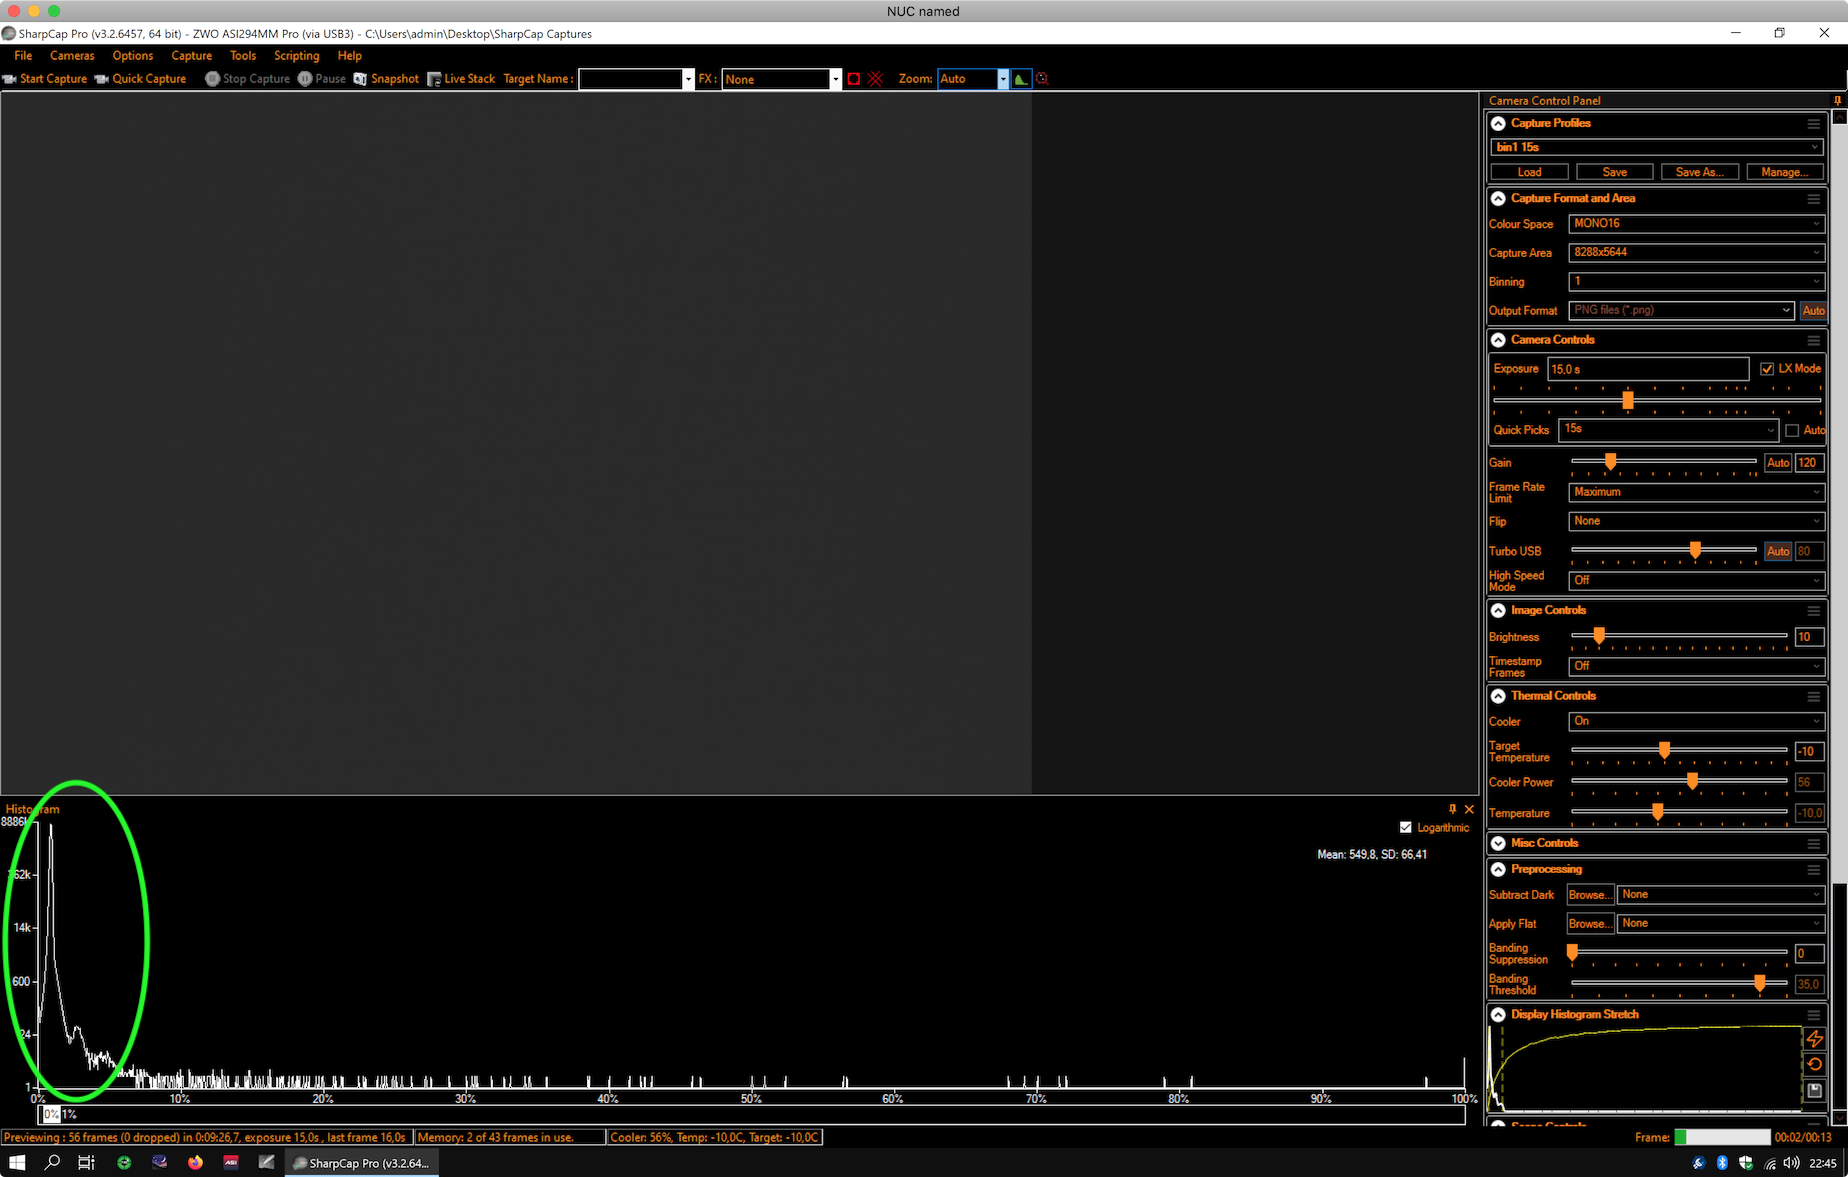Collapse the Capture Format and Area section
The image size is (1848, 1177).
1498,198
